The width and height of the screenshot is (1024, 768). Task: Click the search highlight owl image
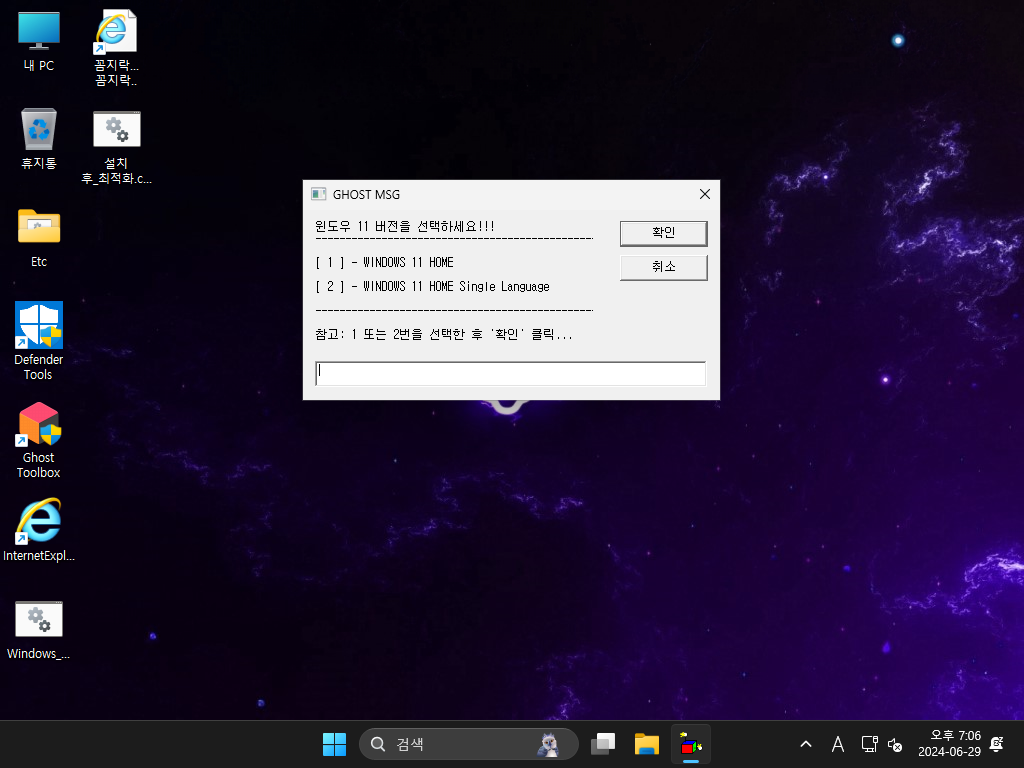549,744
